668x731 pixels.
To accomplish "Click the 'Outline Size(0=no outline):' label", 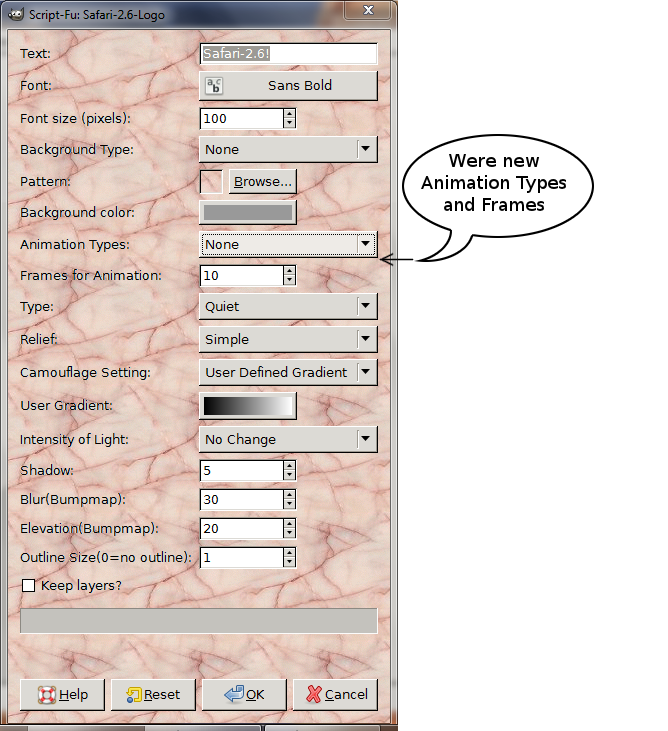I will pos(106,558).
